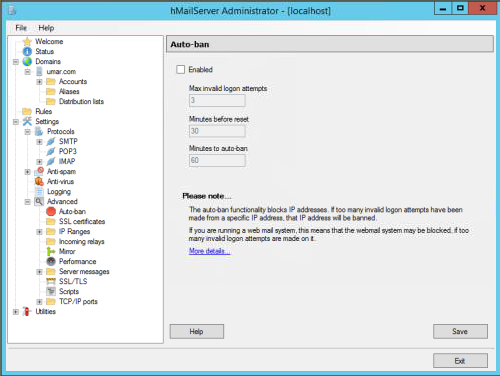Click the Exit button

(460, 361)
